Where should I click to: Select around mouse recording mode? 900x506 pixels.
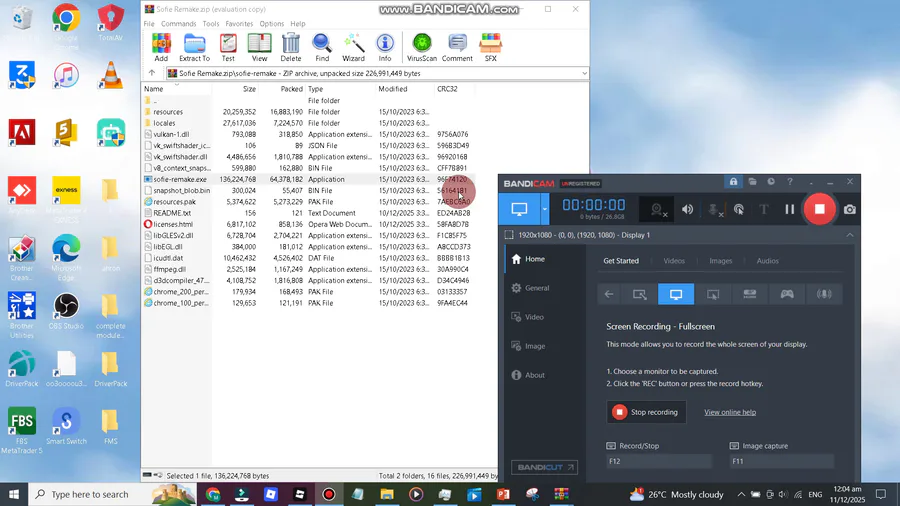tap(713, 294)
